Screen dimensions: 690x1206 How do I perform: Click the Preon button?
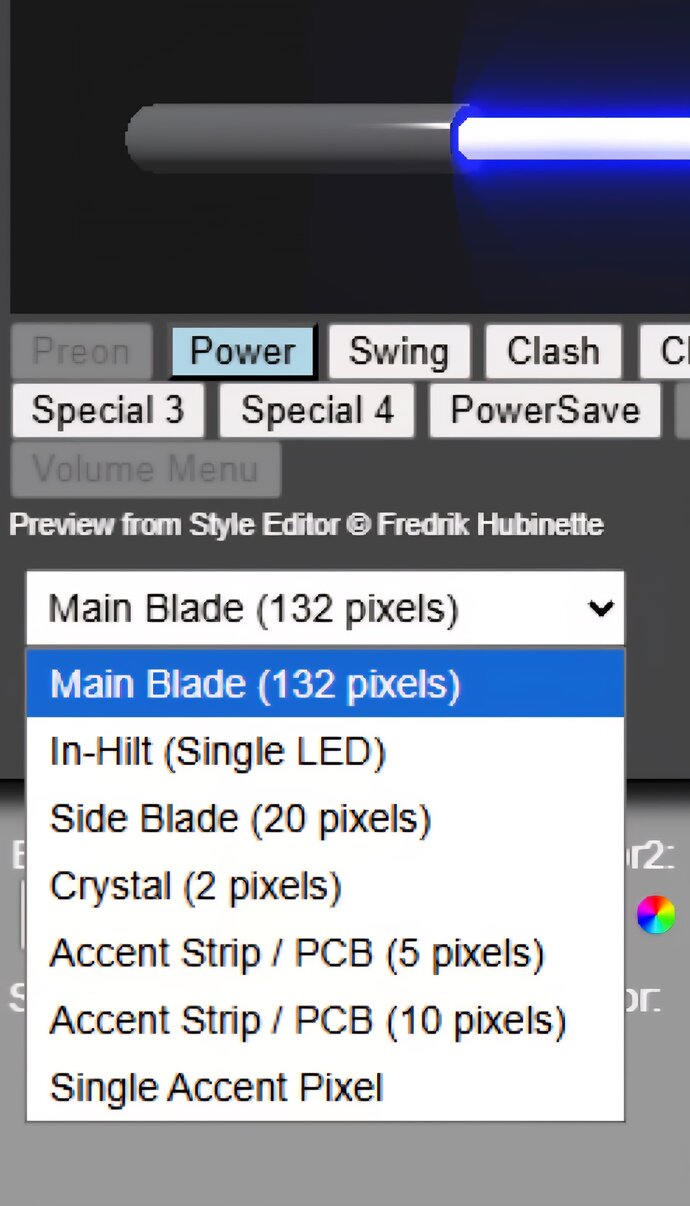pos(81,352)
